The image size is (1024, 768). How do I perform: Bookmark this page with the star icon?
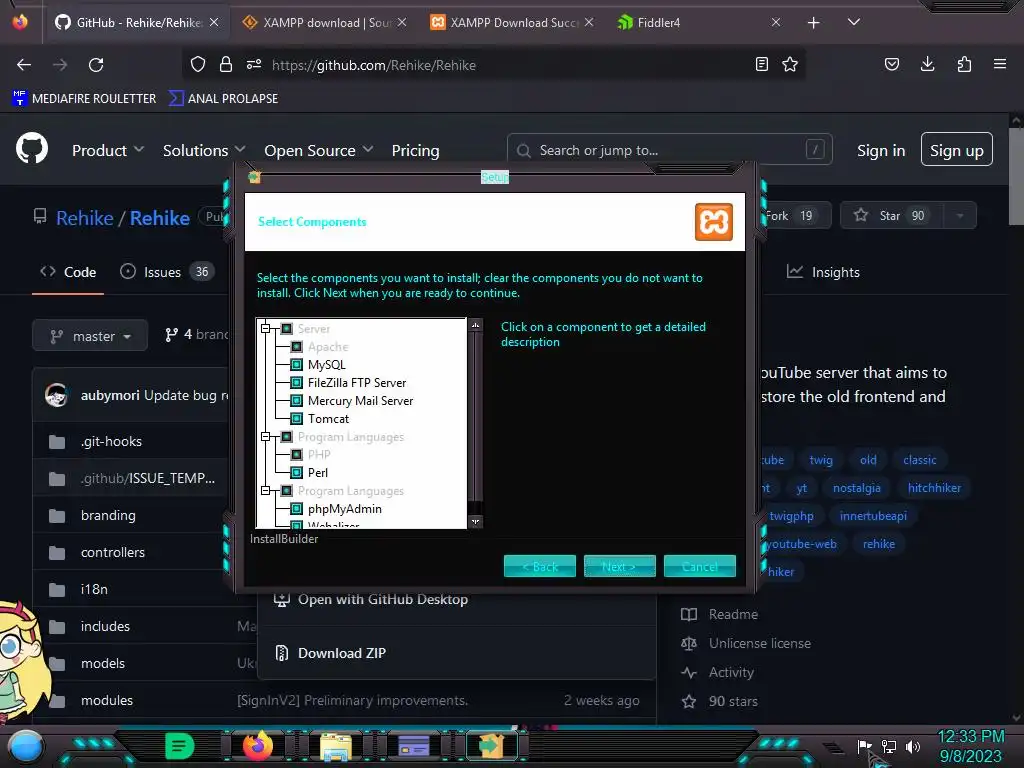pyautogui.click(x=790, y=64)
